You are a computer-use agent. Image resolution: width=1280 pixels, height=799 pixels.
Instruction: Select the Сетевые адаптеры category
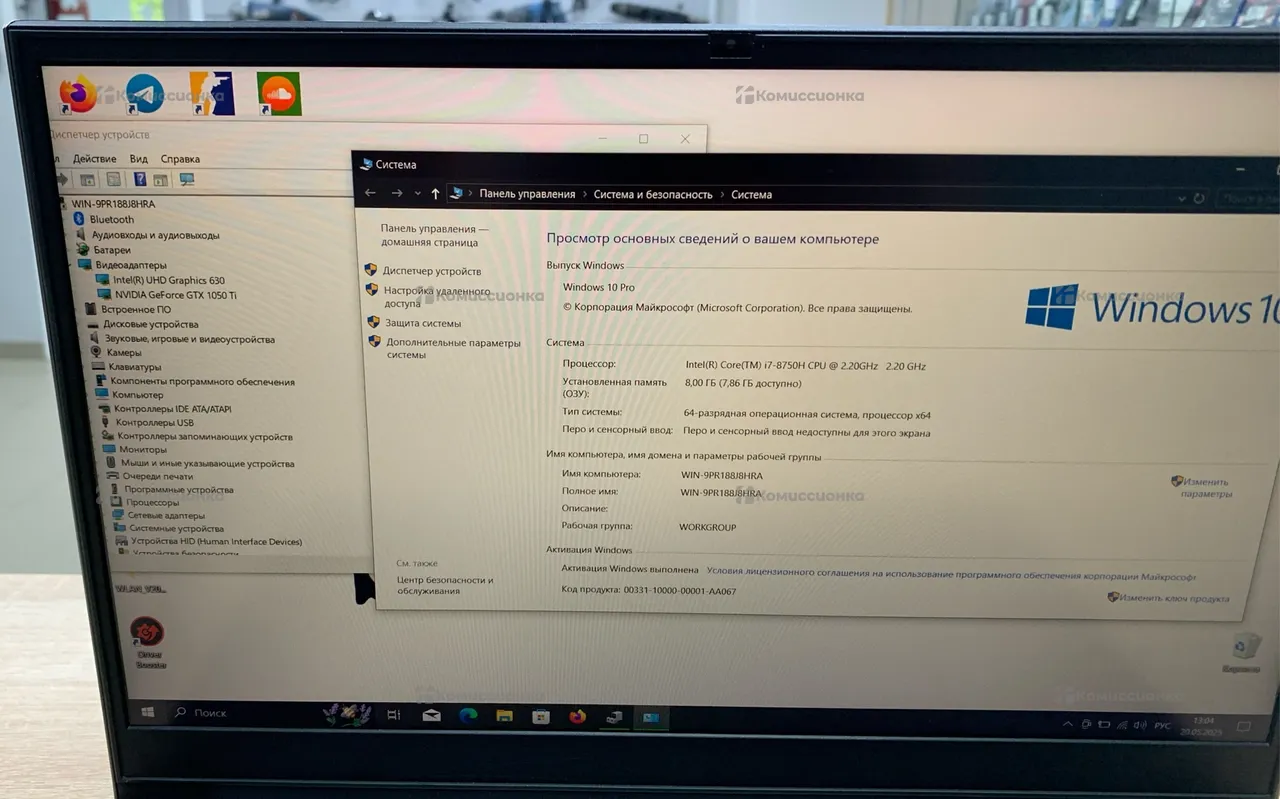[166, 516]
